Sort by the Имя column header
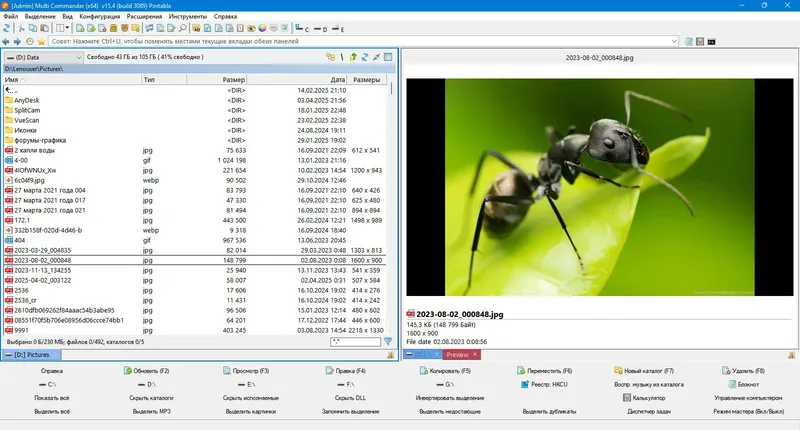 72,80
